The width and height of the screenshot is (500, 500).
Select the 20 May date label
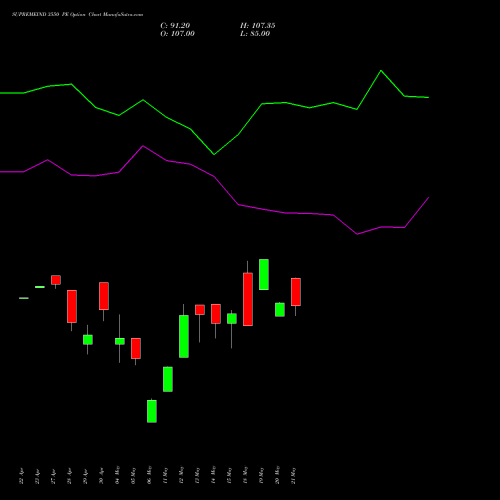click(278, 475)
